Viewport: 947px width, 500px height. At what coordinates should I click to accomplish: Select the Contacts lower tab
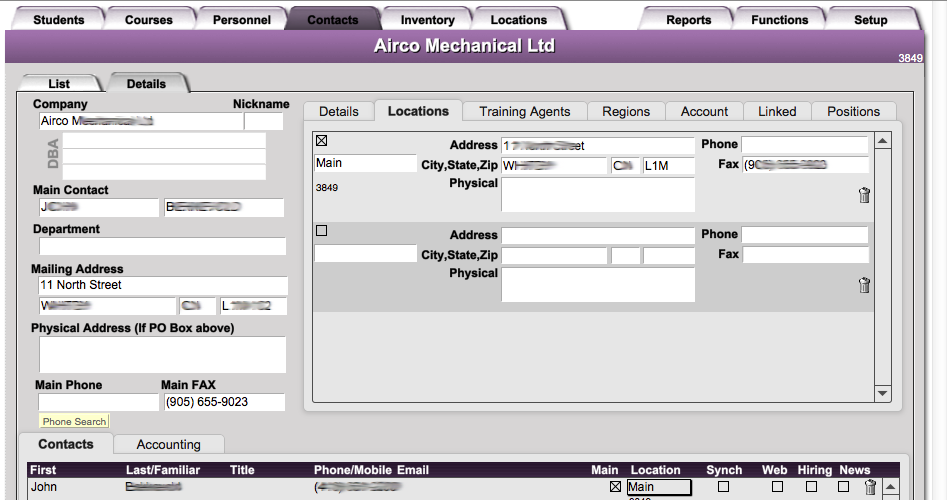tap(66, 444)
